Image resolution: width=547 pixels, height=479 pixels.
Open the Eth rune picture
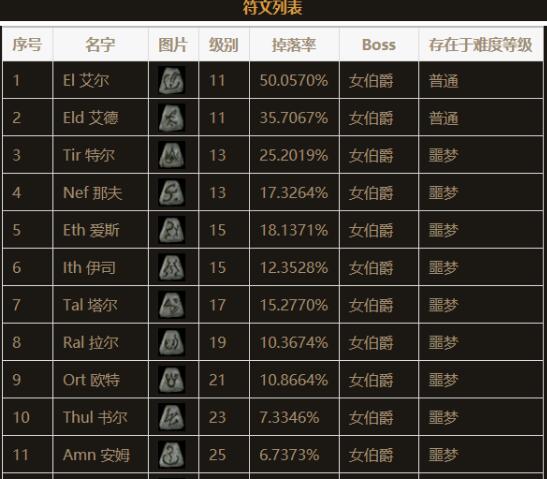[172, 230]
